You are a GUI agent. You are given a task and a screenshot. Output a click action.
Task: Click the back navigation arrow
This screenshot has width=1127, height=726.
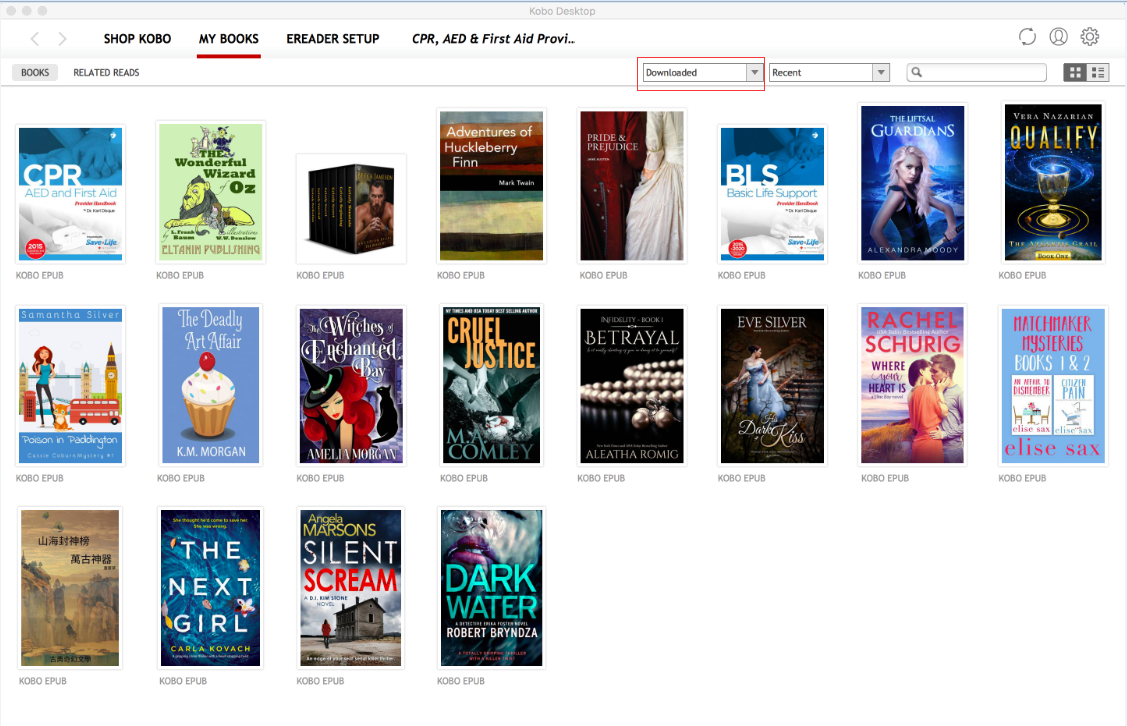coord(36,37)
